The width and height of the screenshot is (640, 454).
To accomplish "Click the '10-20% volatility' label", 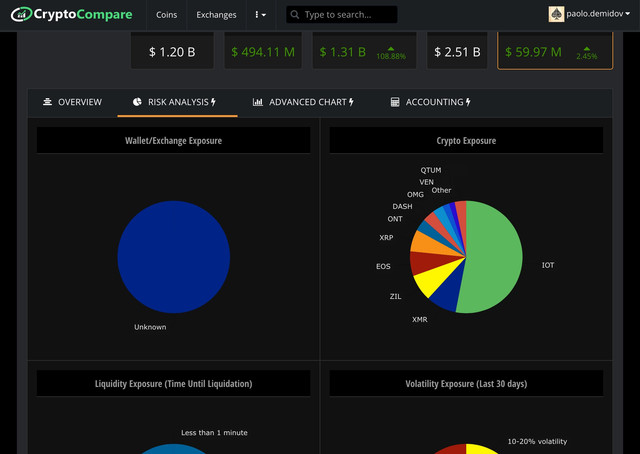I will point(537,442).
